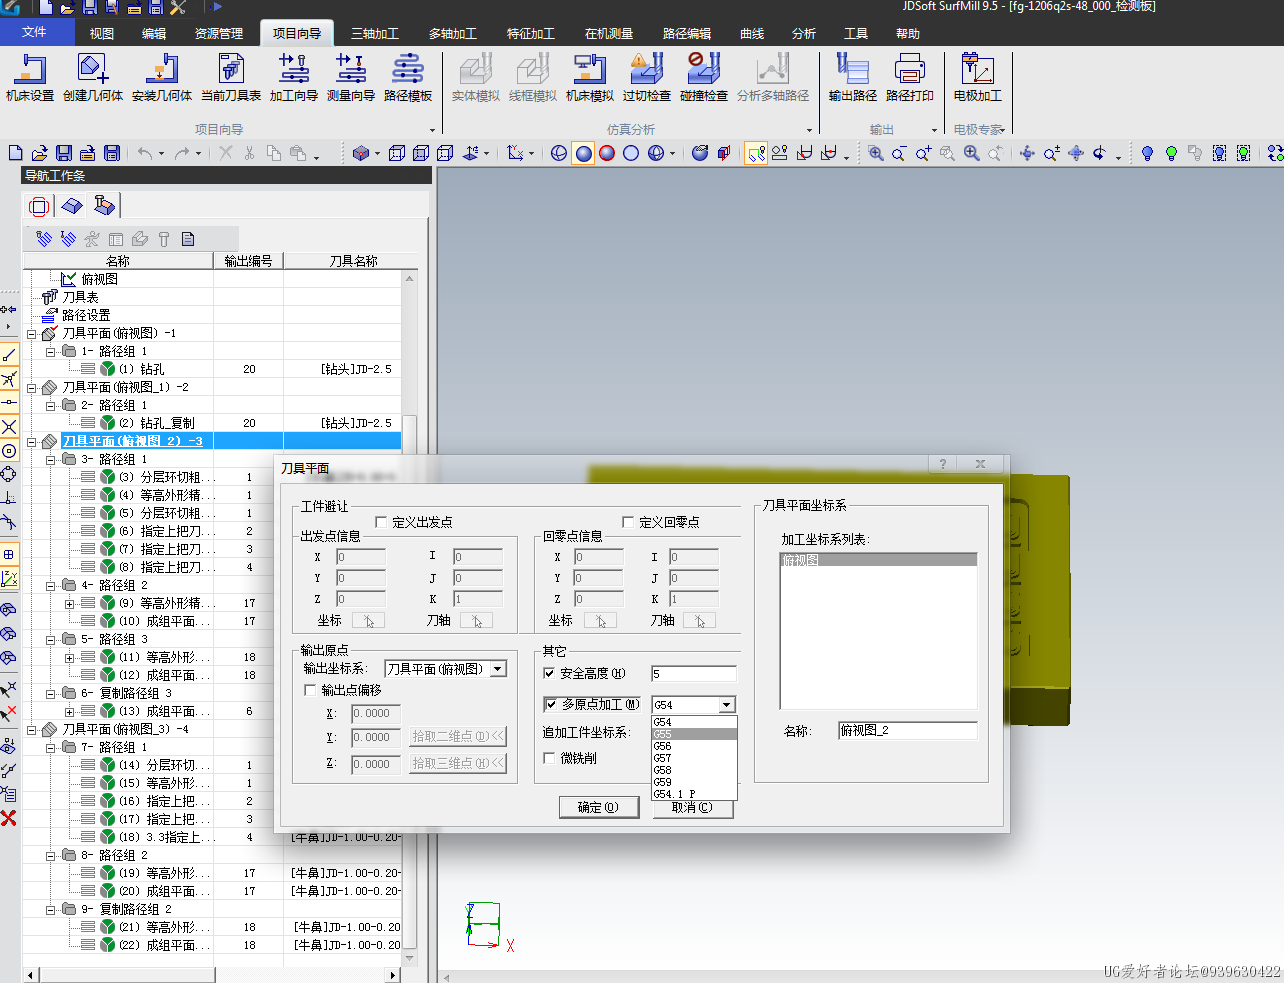Open the 机床设置 machine setup tool
The image size is (1284, 983).
click(x=30, y=78)
